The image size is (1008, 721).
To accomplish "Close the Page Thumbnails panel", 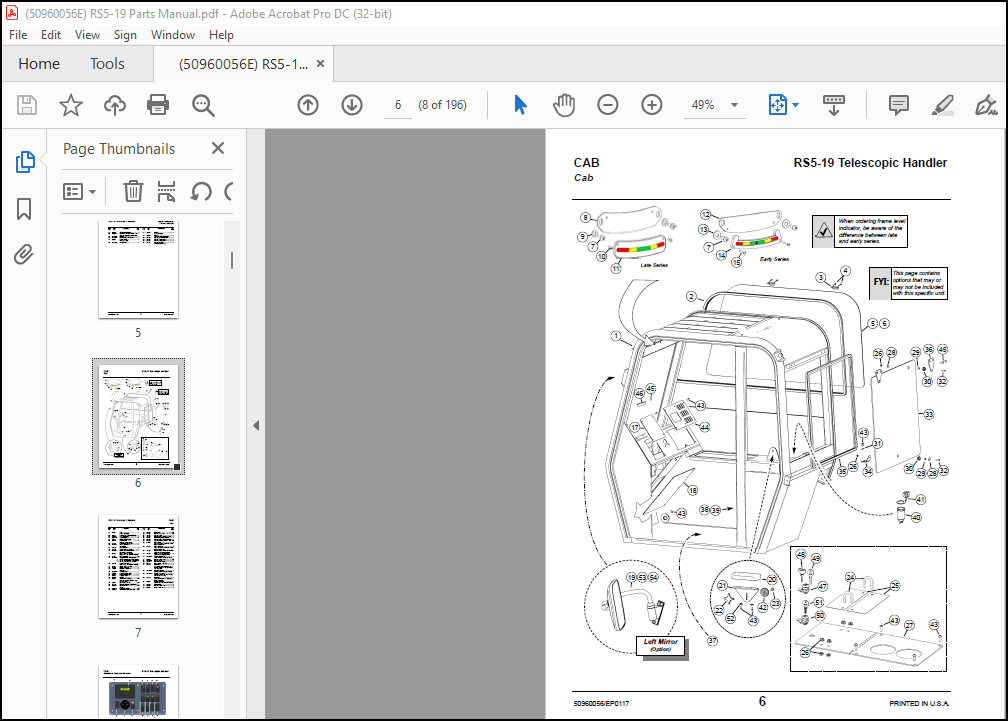I will coord(218,148).
